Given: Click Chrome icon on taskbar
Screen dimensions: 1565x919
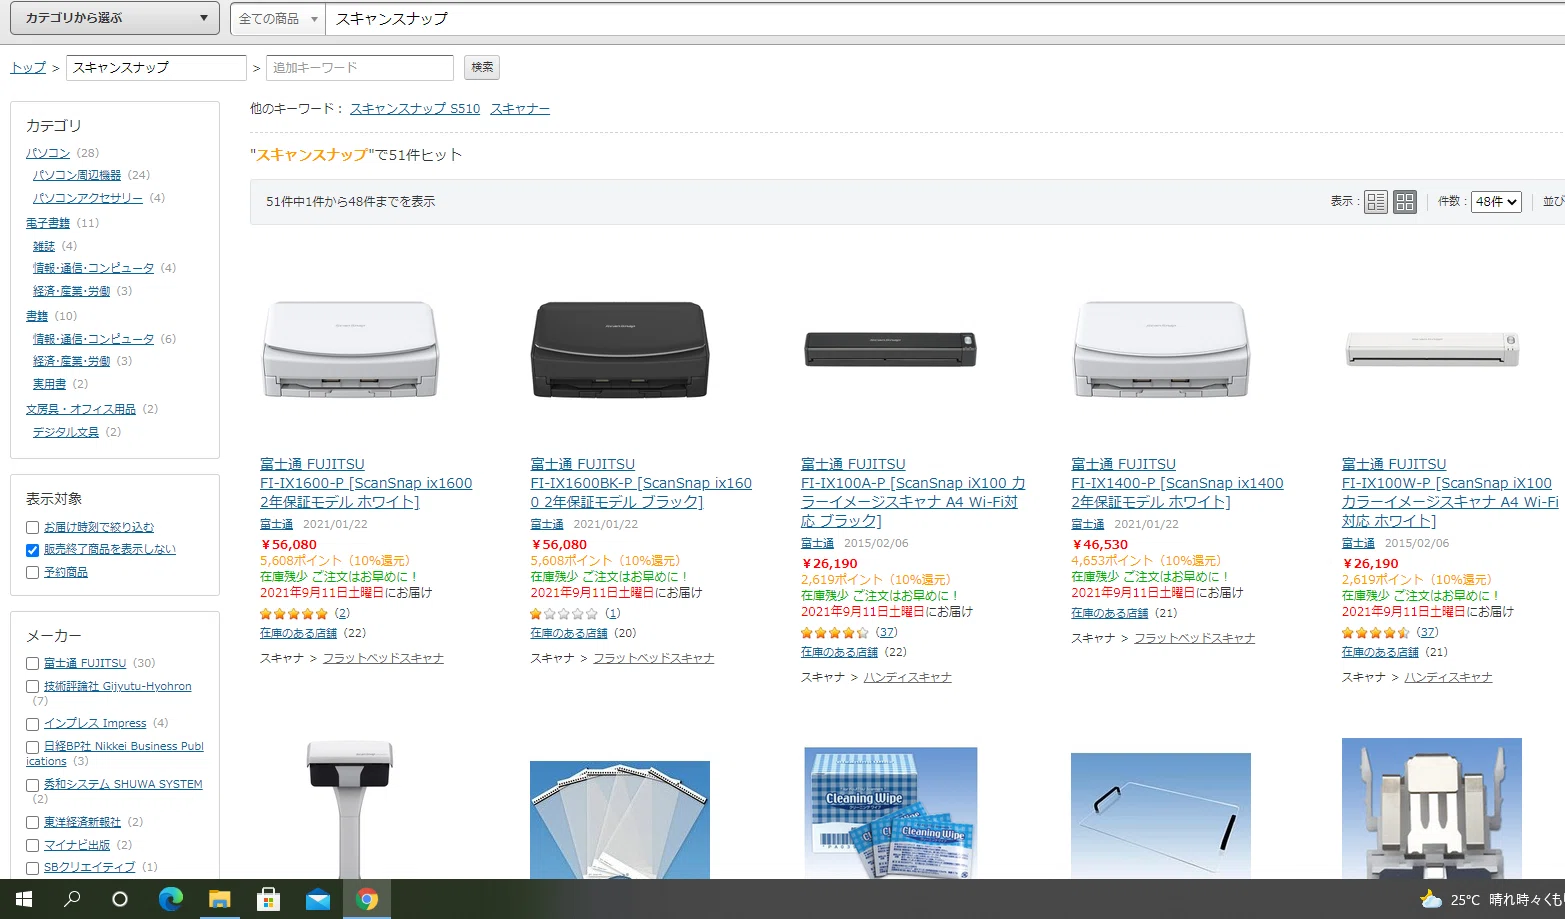Looking at the screenshot, I should (367, 899).
